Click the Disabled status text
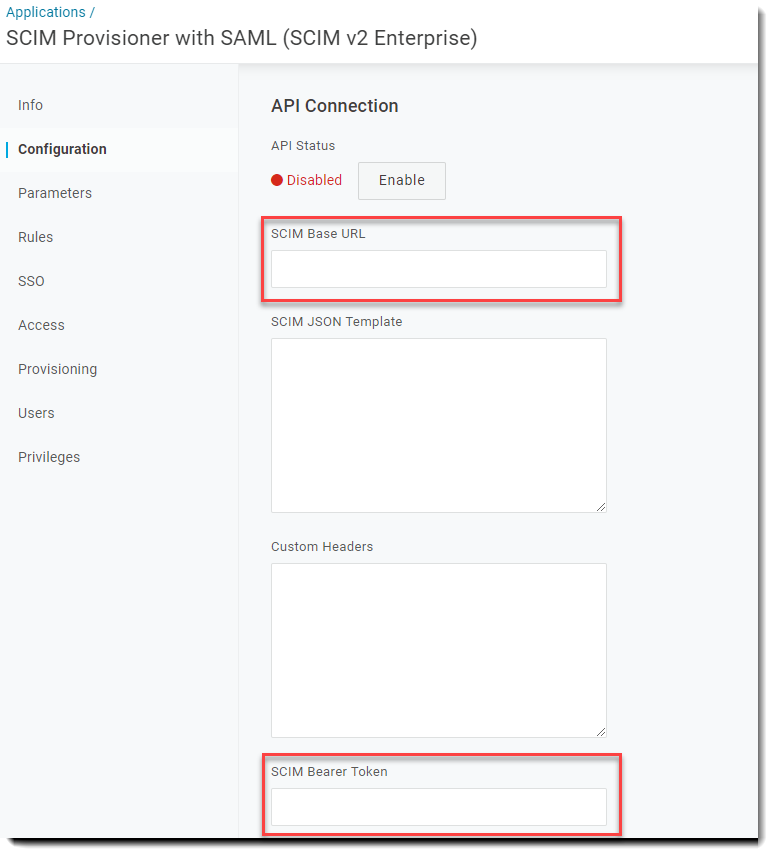This screenshot has width=773, height=865. click(x=314, y=180)
